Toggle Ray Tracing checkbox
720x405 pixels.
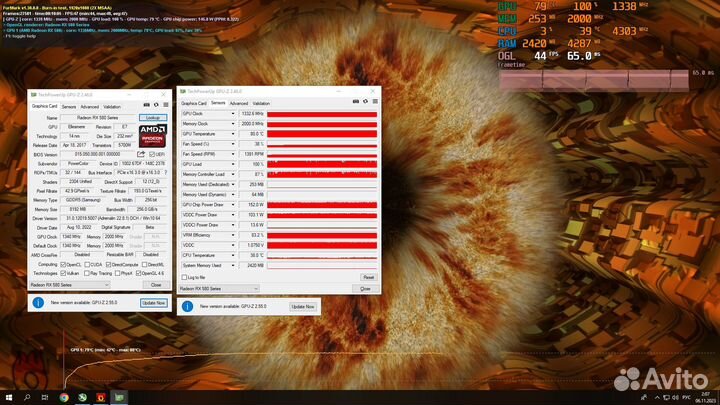[x=87, y=273]
